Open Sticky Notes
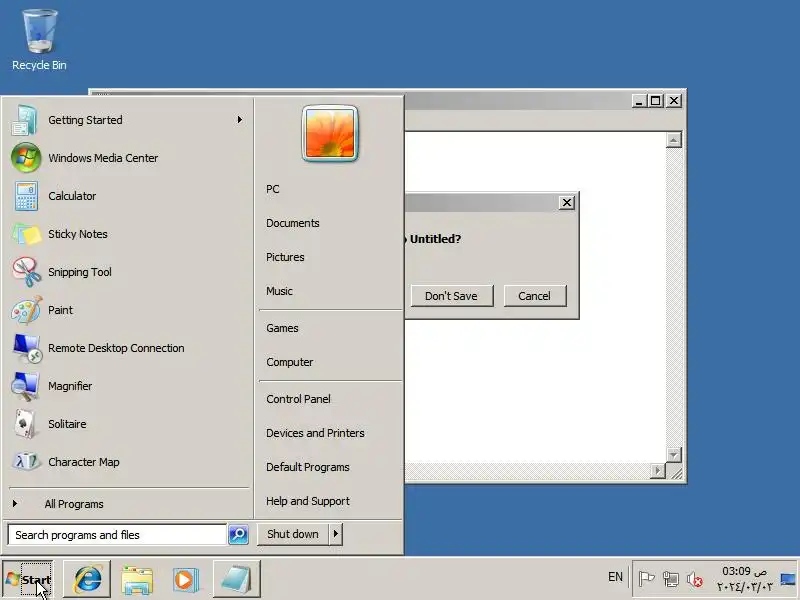800x600 pixels. tap(128, 234)
